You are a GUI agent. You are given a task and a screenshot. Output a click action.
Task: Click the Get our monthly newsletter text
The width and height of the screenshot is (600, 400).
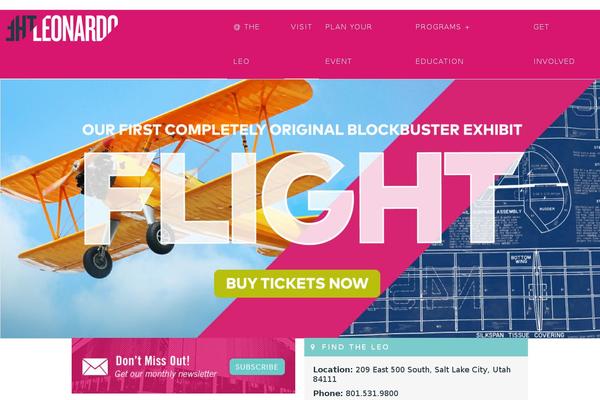pos(166,374)
